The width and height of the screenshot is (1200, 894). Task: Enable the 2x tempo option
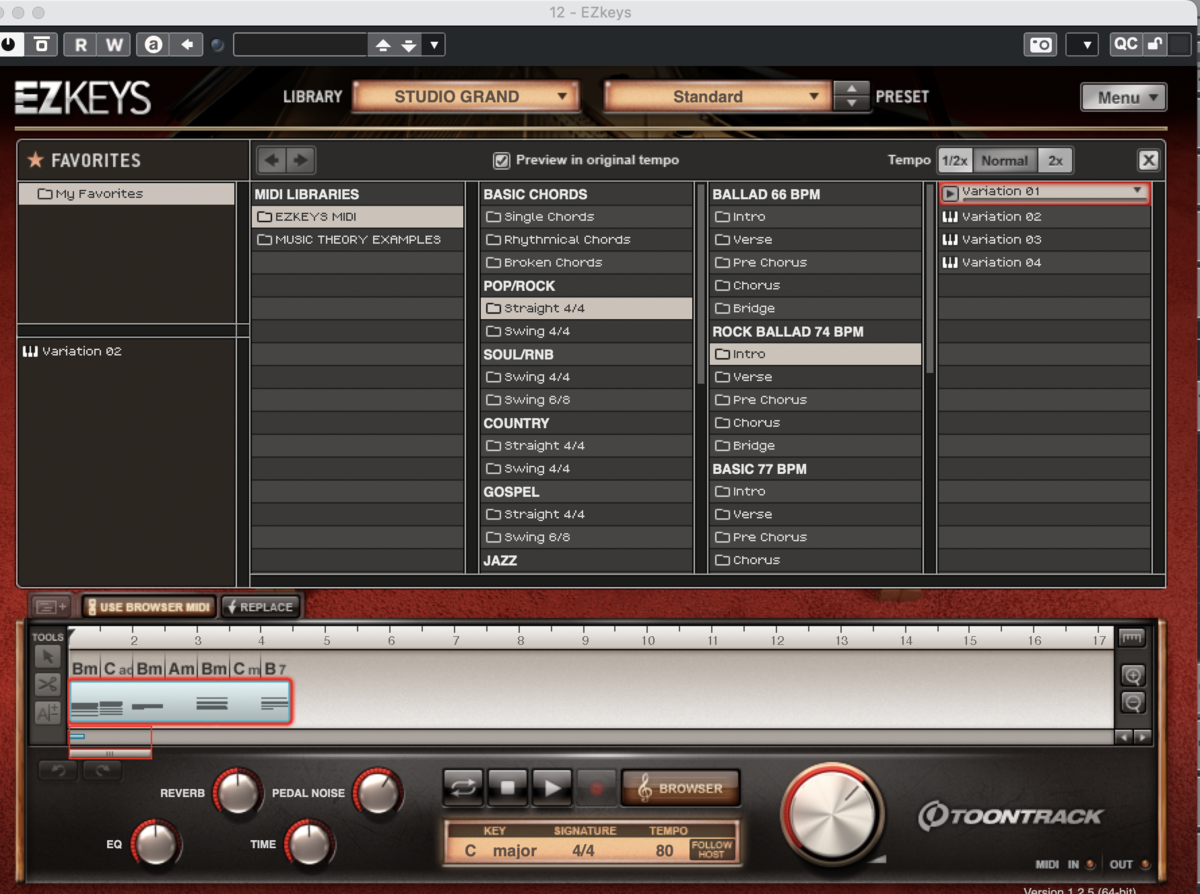tap(1055, 160)
